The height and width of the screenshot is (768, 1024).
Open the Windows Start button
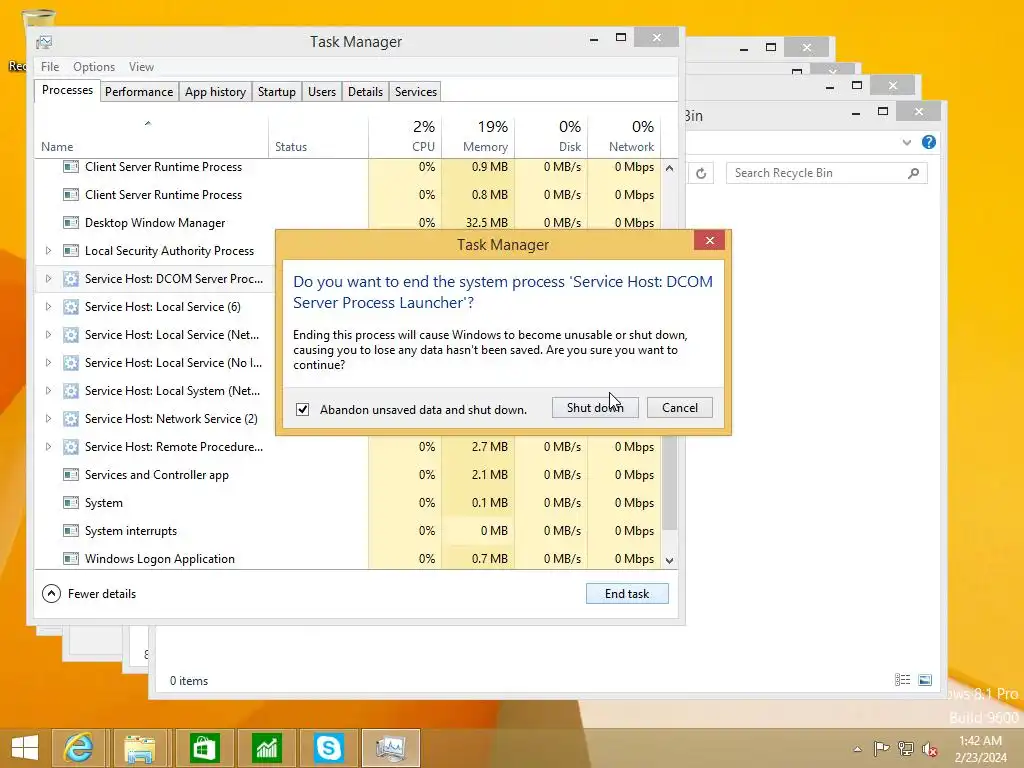(25, 748)
